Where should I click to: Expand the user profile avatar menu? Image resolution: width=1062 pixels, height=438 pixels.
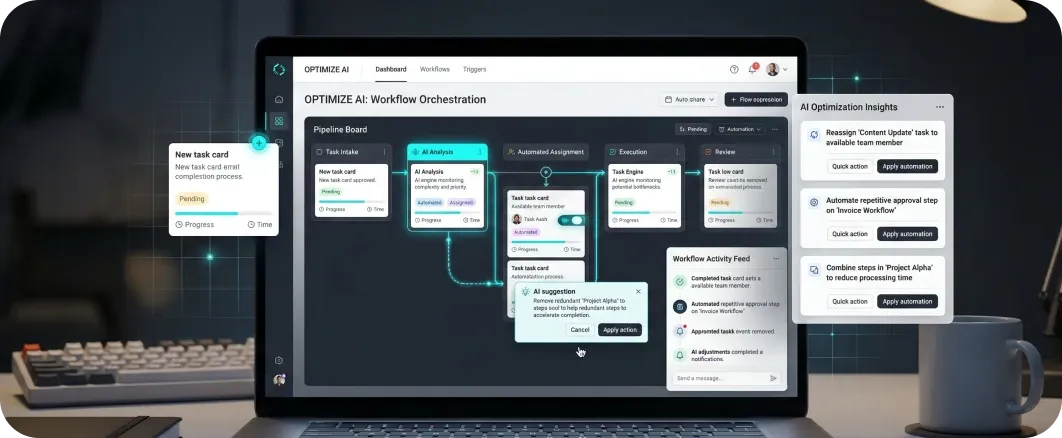click(776, 69)
